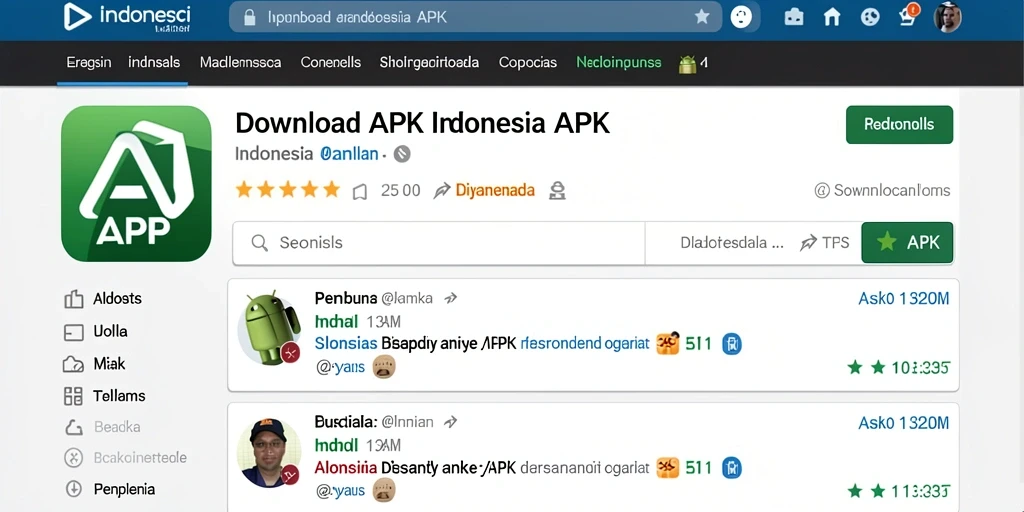Open Miak in the sidebar

point(94,364)
